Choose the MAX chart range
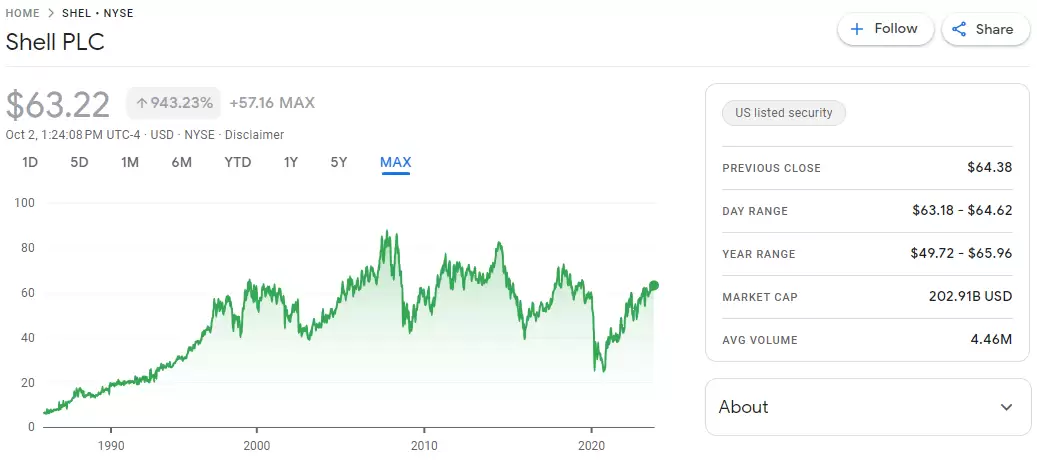The image size is (1037, 470). pyautogui.click(x=395, y=162)
